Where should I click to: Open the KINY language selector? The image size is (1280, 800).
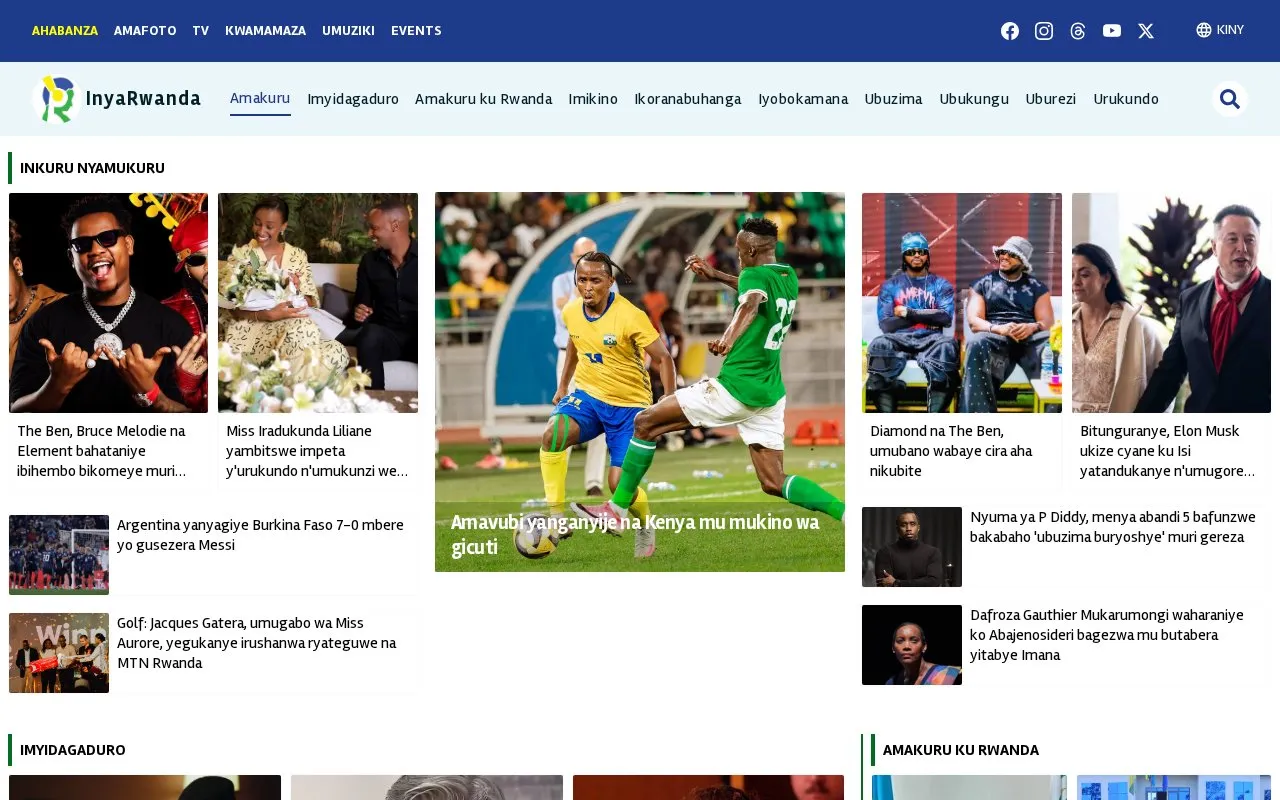pos(1220,30)
